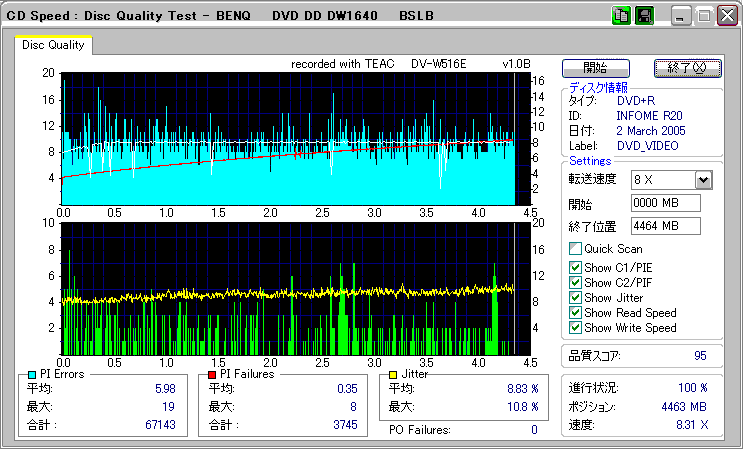Click the cyan PI Errors legend square

click(33, 374)
